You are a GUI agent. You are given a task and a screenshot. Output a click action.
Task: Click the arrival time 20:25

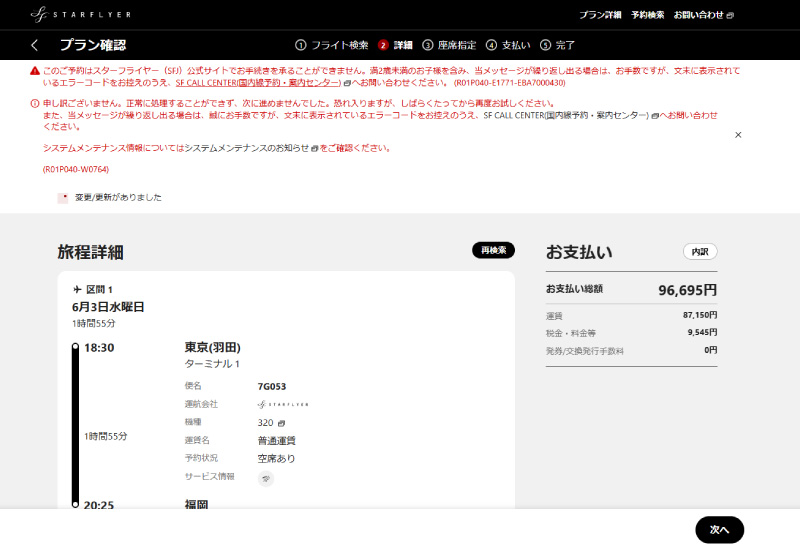tap(99, 505)
